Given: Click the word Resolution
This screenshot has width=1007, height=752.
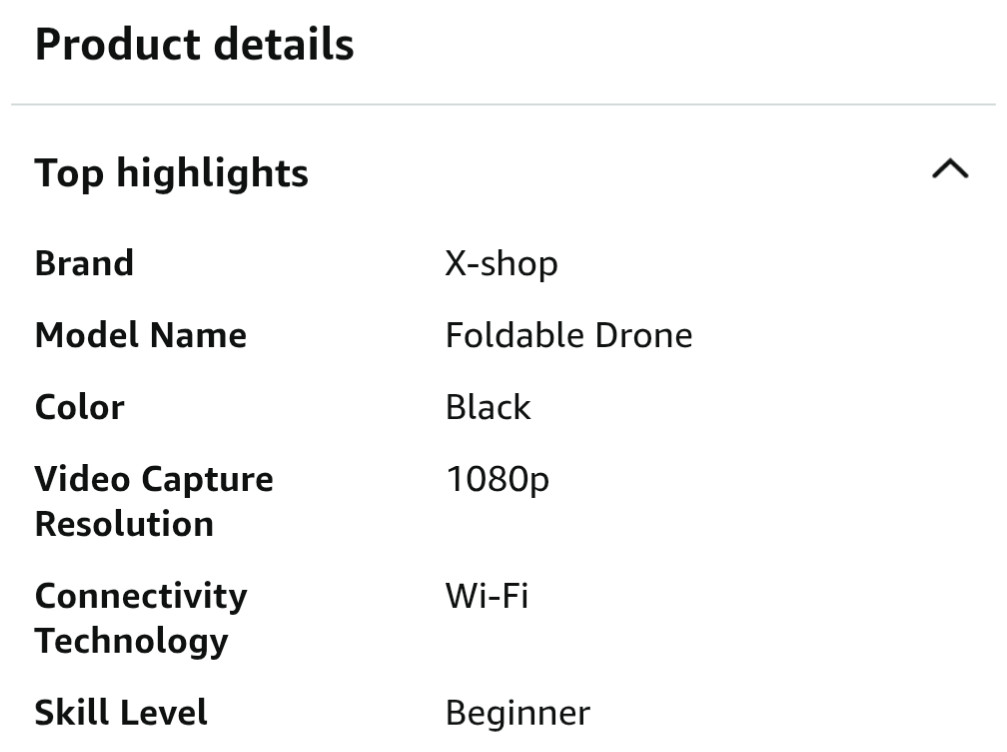Looking at the screenshot, I should 124,523.
